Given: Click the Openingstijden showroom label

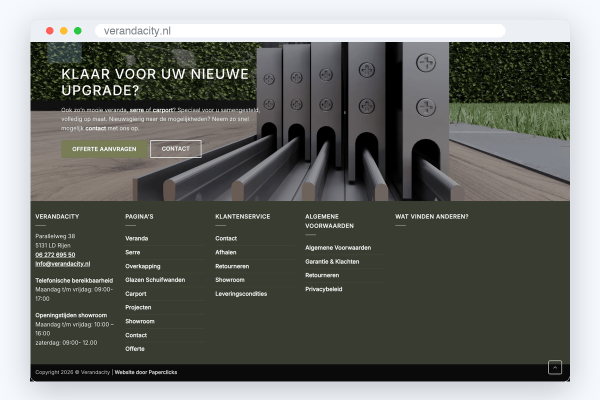Looking at the screenshot, I should pyautogui.click(x=71, y=315).
